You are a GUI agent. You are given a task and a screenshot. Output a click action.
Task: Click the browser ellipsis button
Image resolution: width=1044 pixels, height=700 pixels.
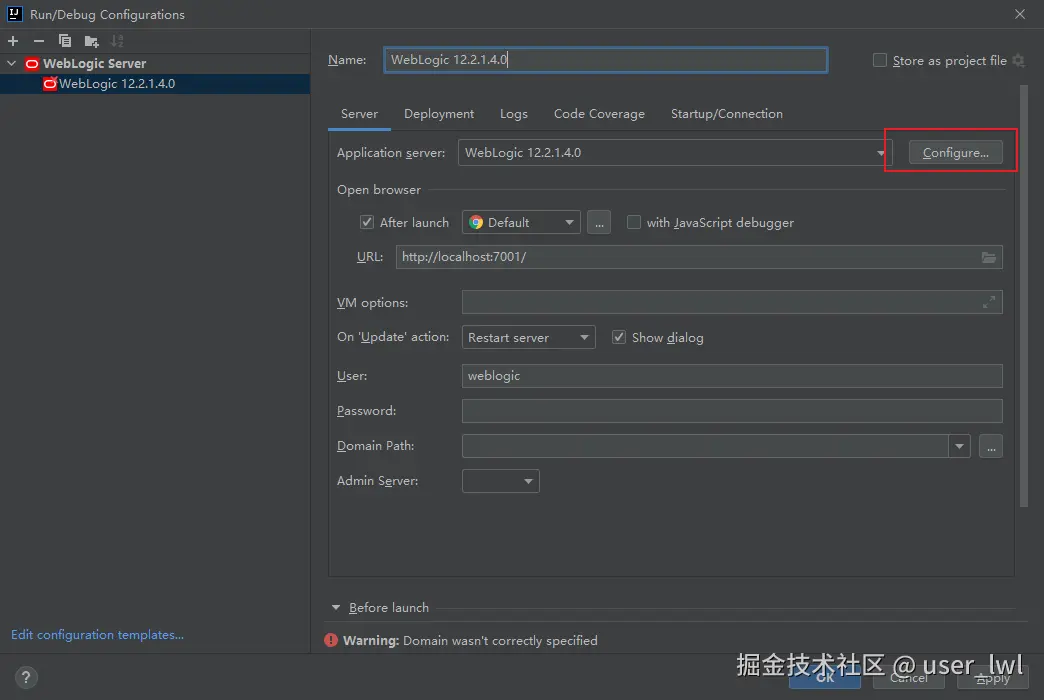tap(599, 222)
